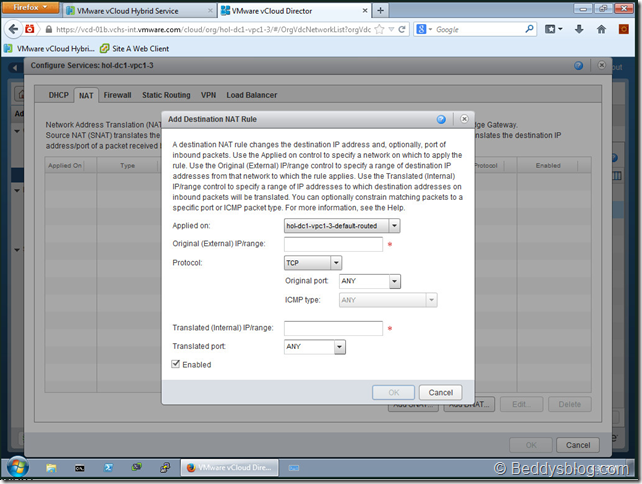Cancel the Add Destination NAT Rule dialog
This screenshot has height=484, width=642.
pos(441,392)
